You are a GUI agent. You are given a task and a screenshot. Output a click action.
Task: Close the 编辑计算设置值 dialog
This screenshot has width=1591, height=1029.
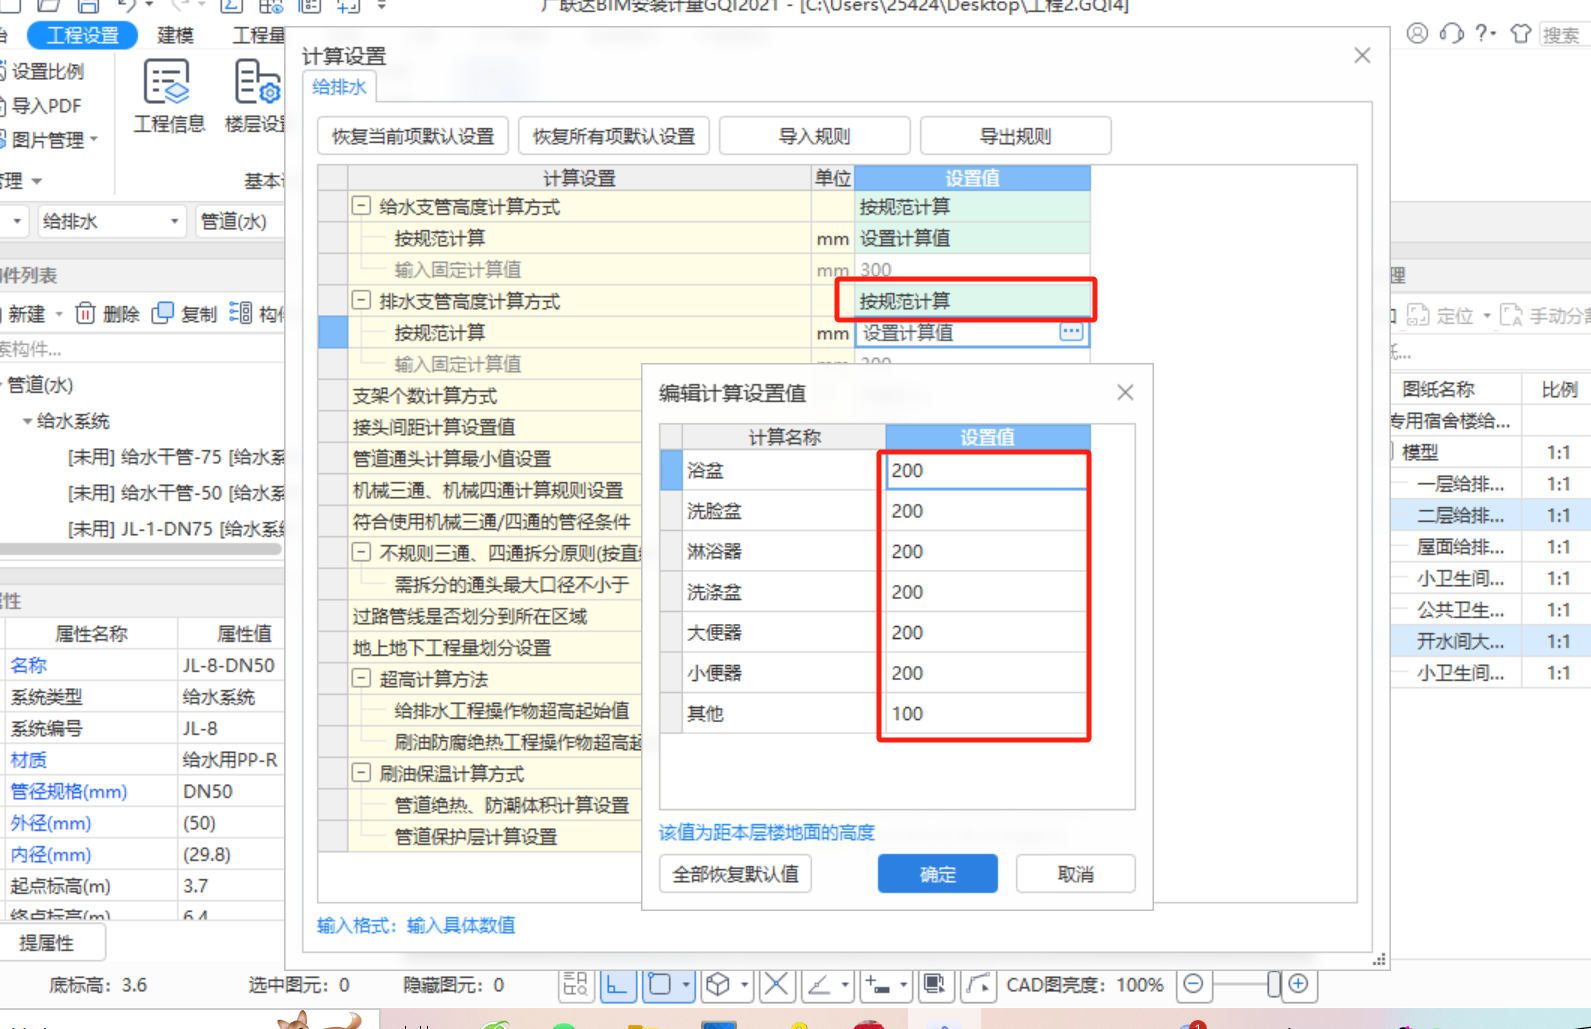[x=1125, y=393]
